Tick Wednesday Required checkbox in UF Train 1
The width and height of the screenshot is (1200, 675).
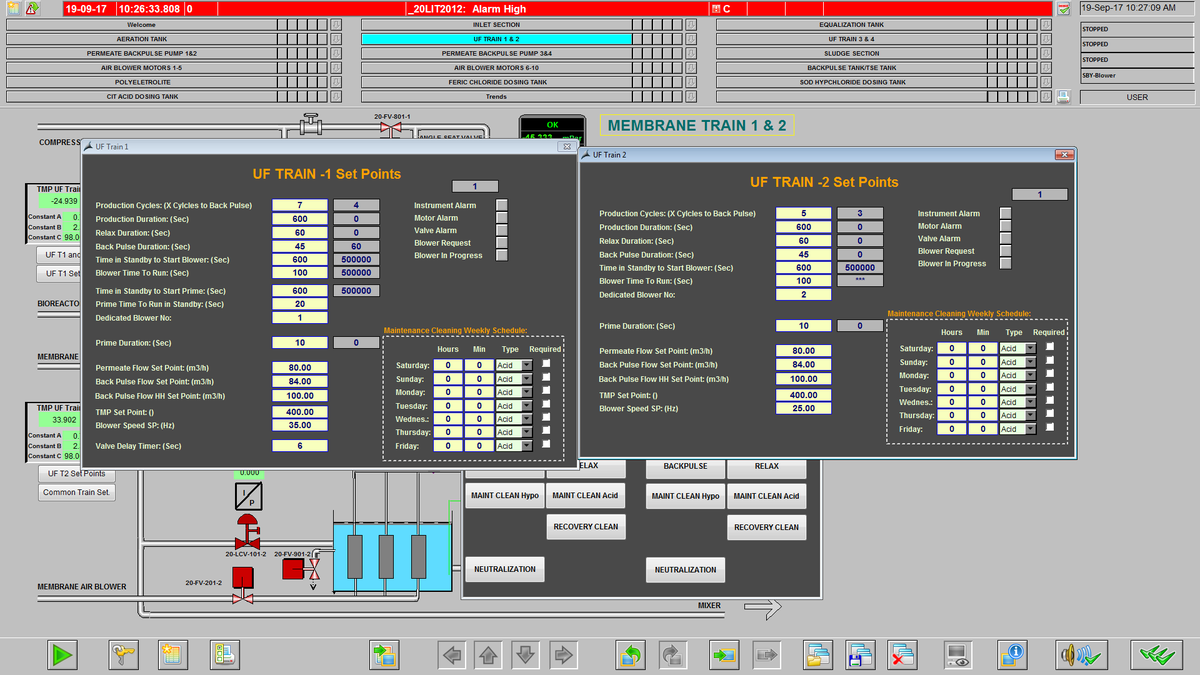pyautogui.click(x=546, y=418)
